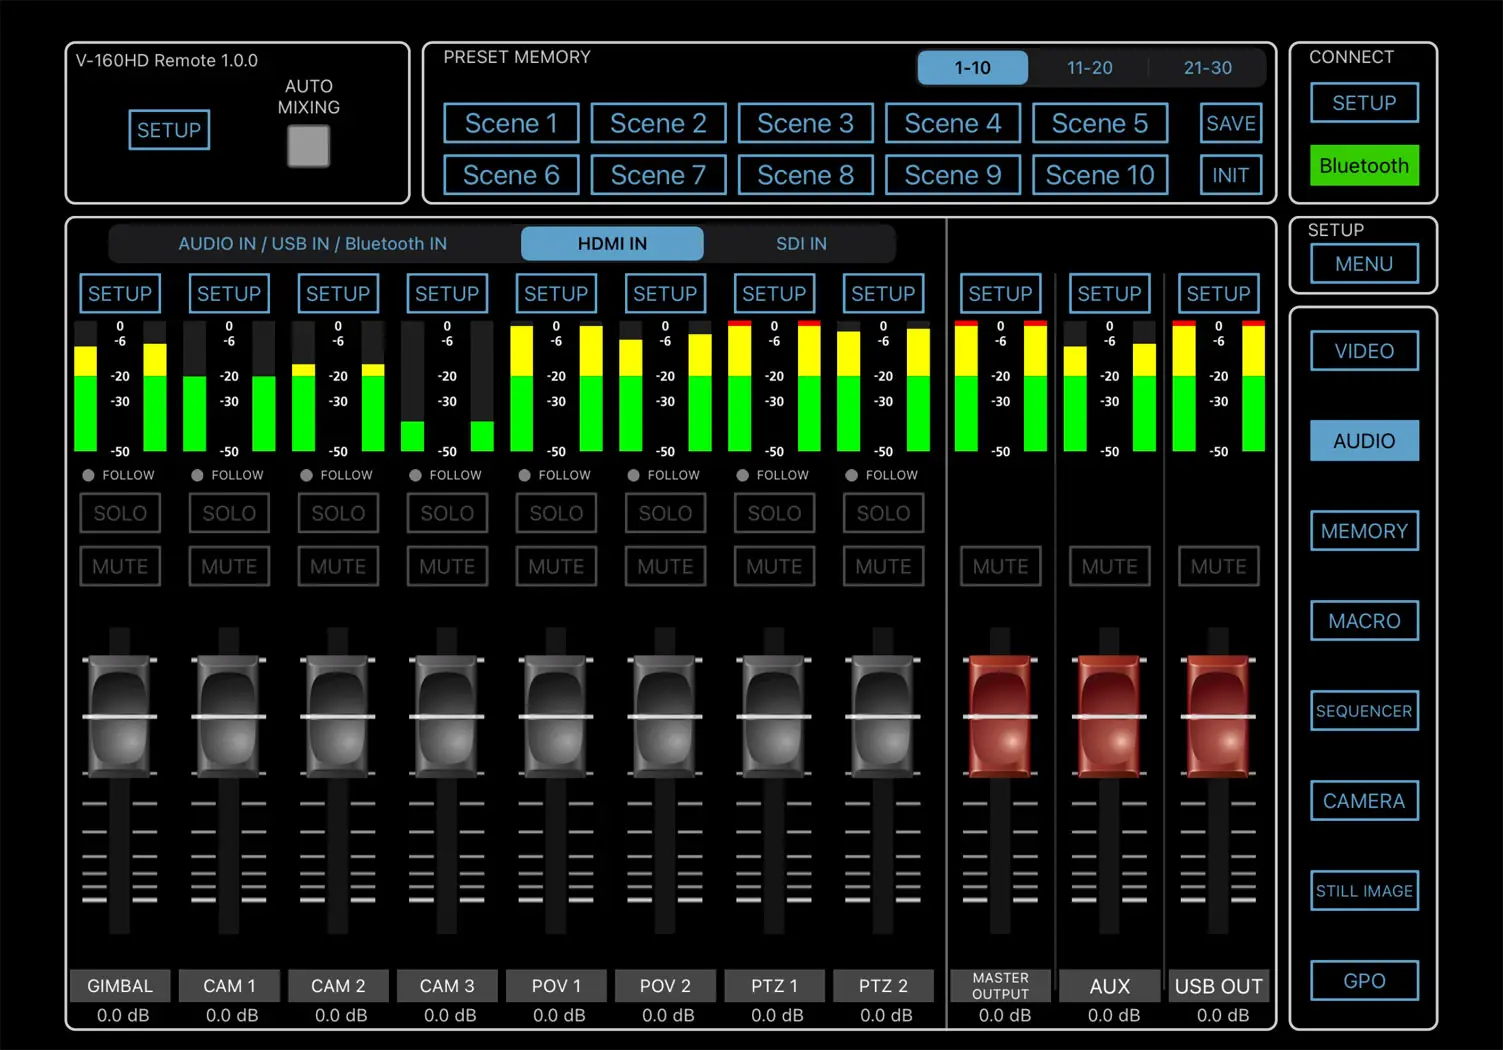Screen dimensions: 1503x1050
Task: Open the AUDIO IN / USB IN tab
Action: click(312, 243)
